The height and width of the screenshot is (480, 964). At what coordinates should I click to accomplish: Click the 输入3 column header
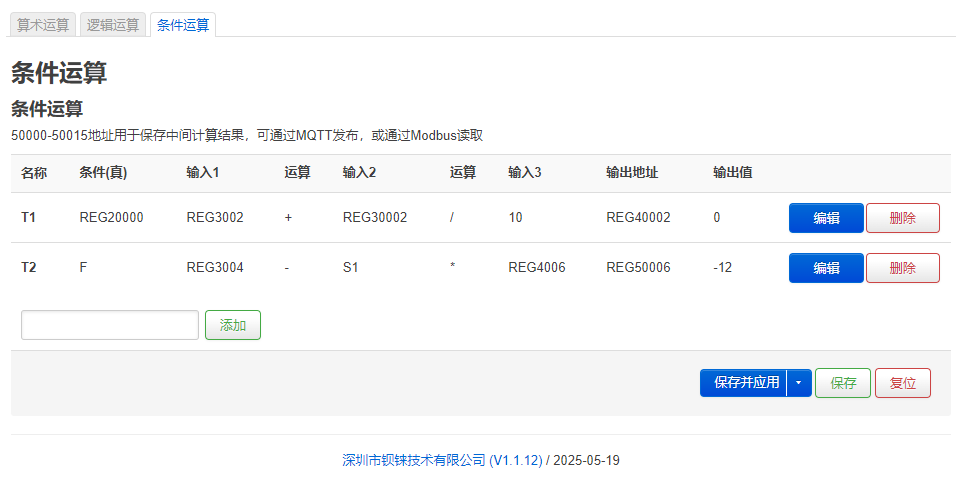tap(525, 173)
